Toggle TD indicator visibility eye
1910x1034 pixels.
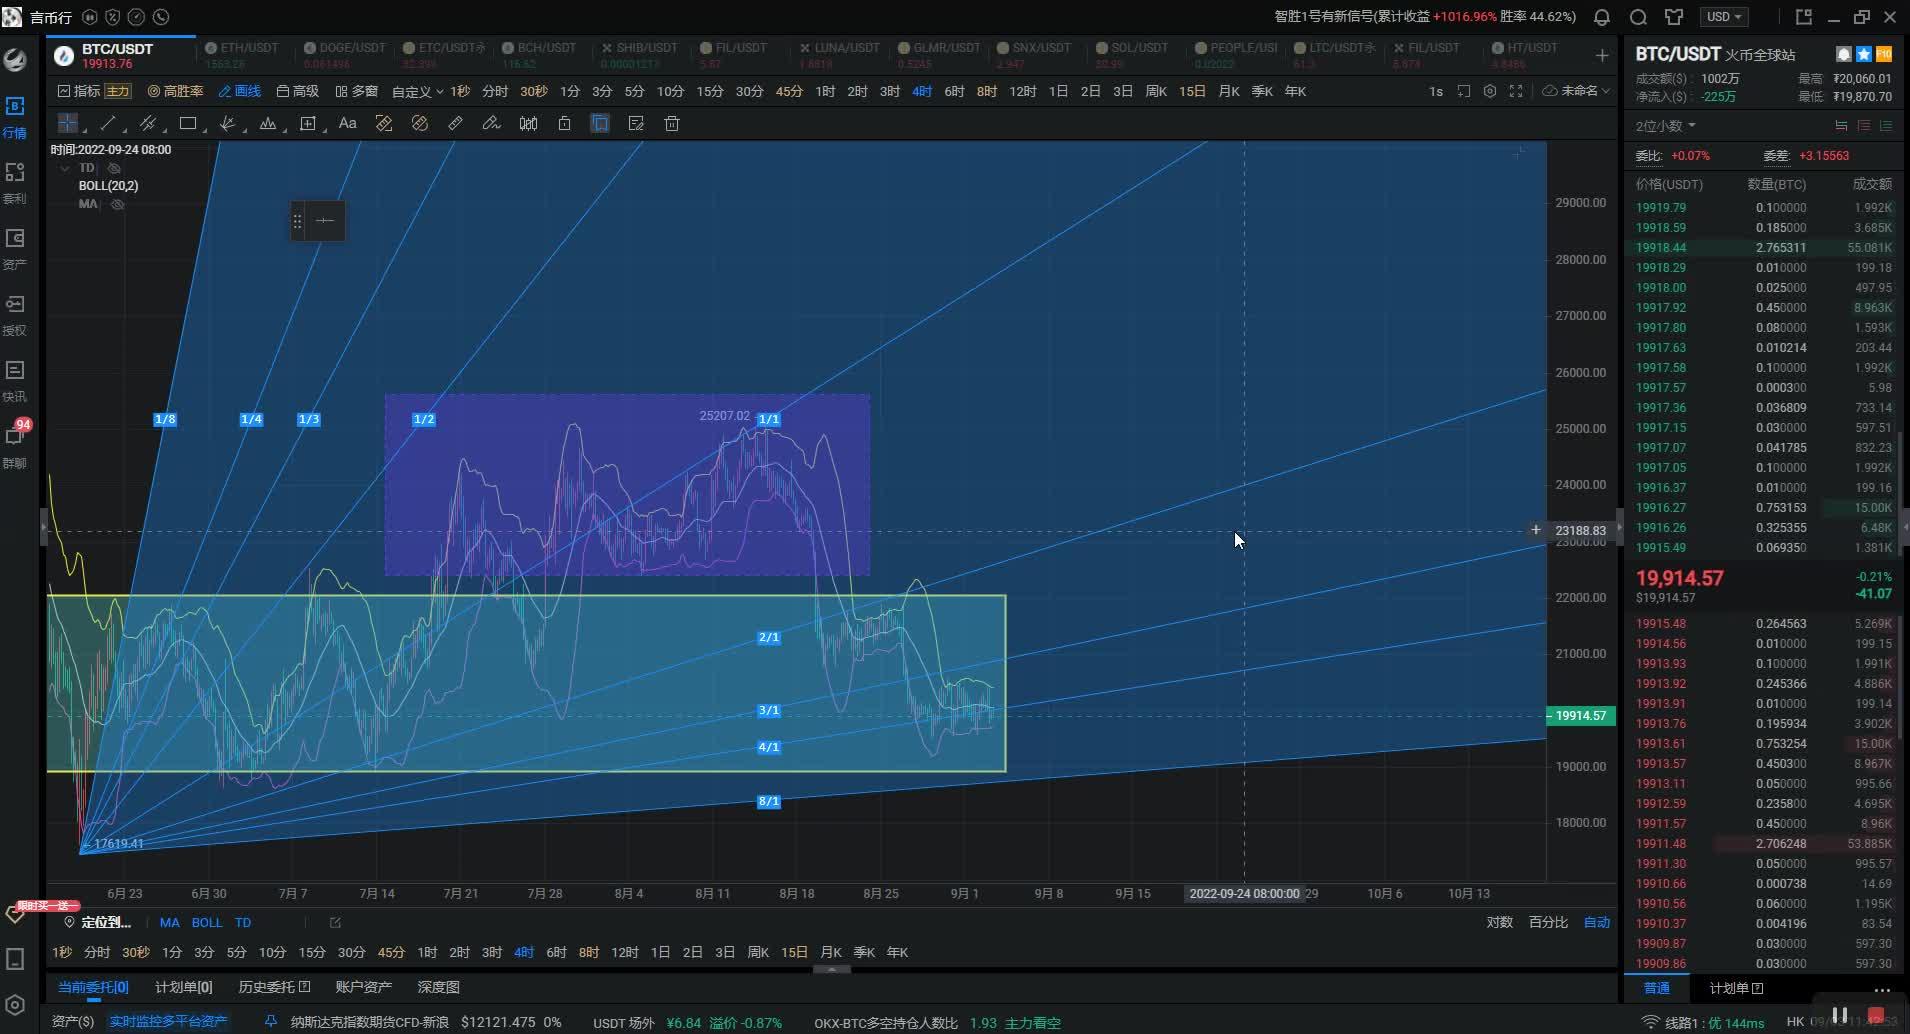[114, 168]
